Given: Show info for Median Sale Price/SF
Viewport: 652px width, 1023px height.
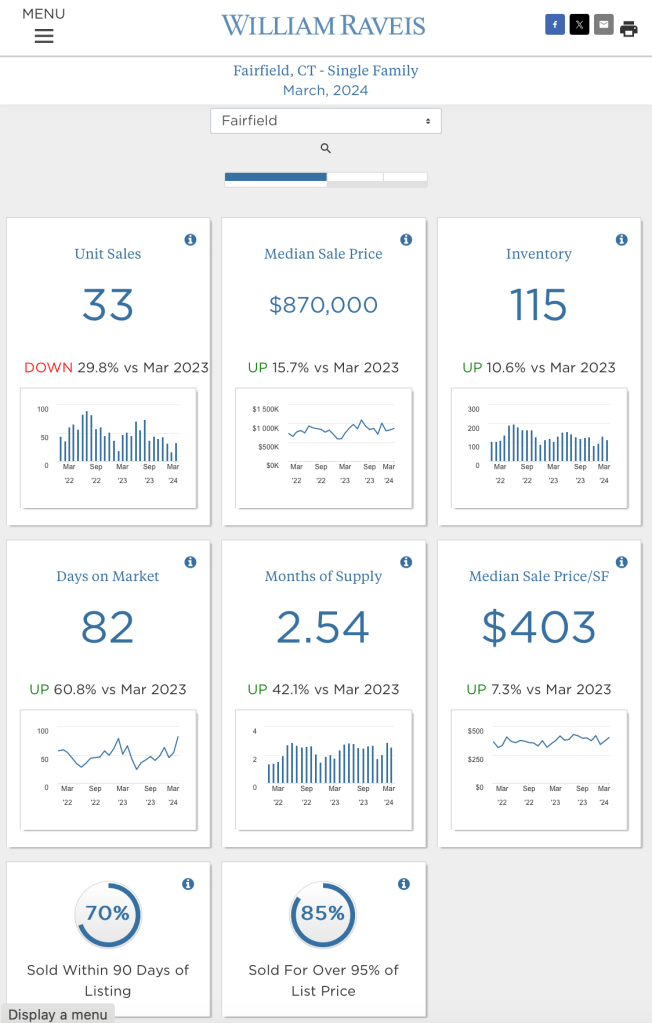Looking at the screenshot, I should click(x=621, y=562).
